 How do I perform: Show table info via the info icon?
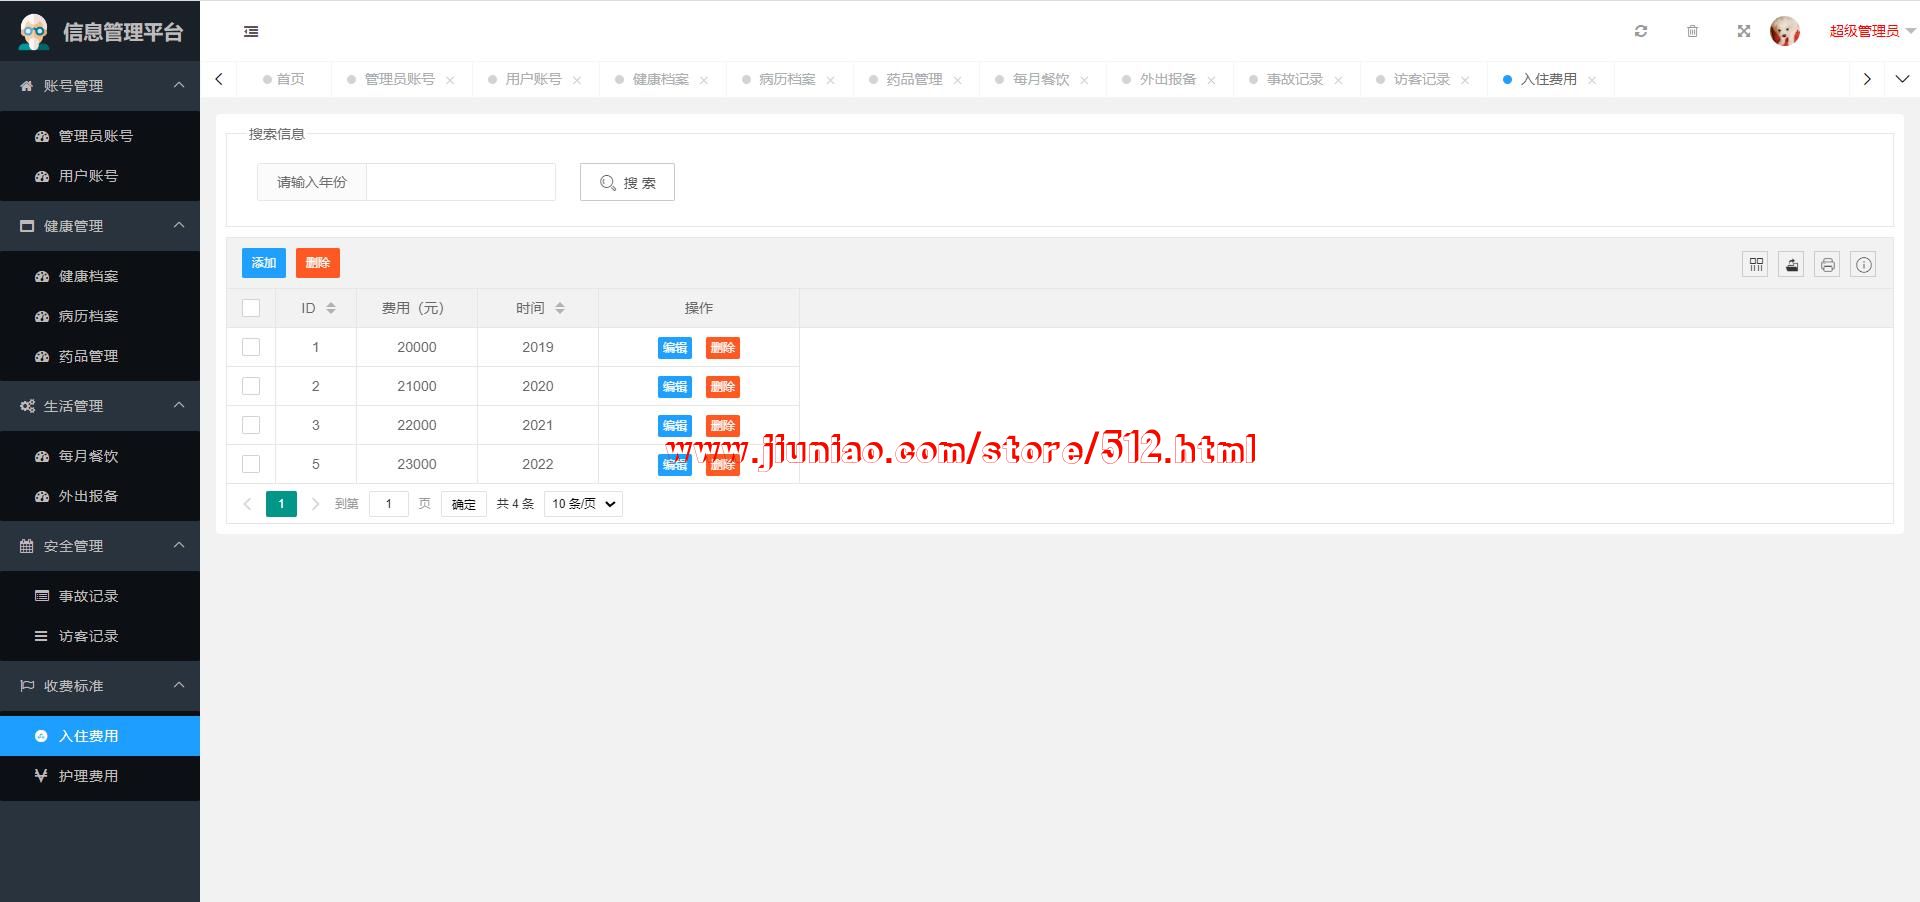coord(1864,264)
